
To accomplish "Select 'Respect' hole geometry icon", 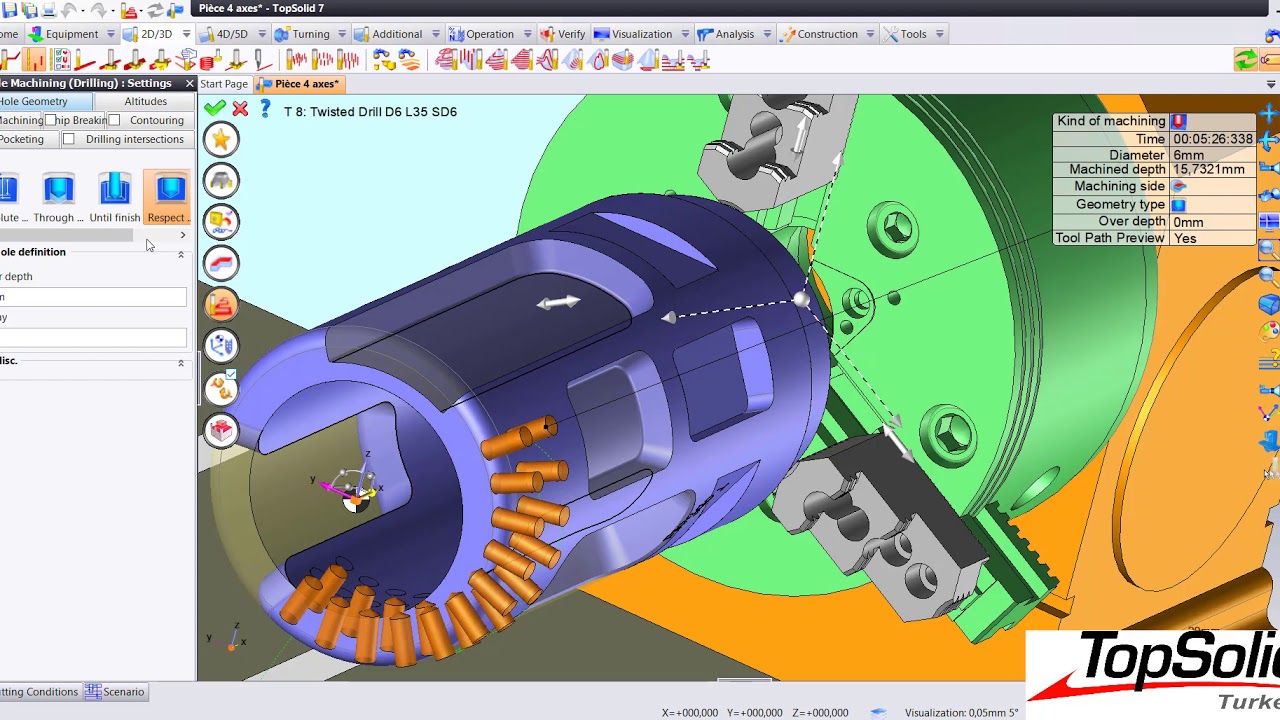I will coord(169,198).
